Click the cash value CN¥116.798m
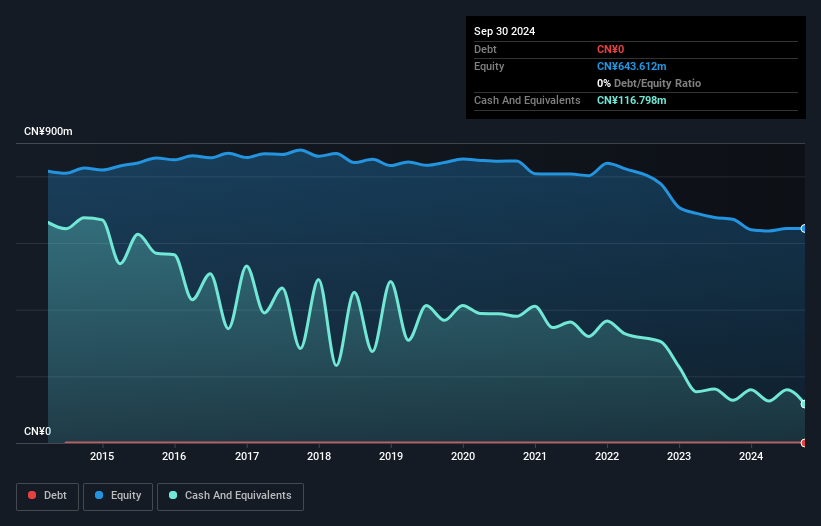 631,100
